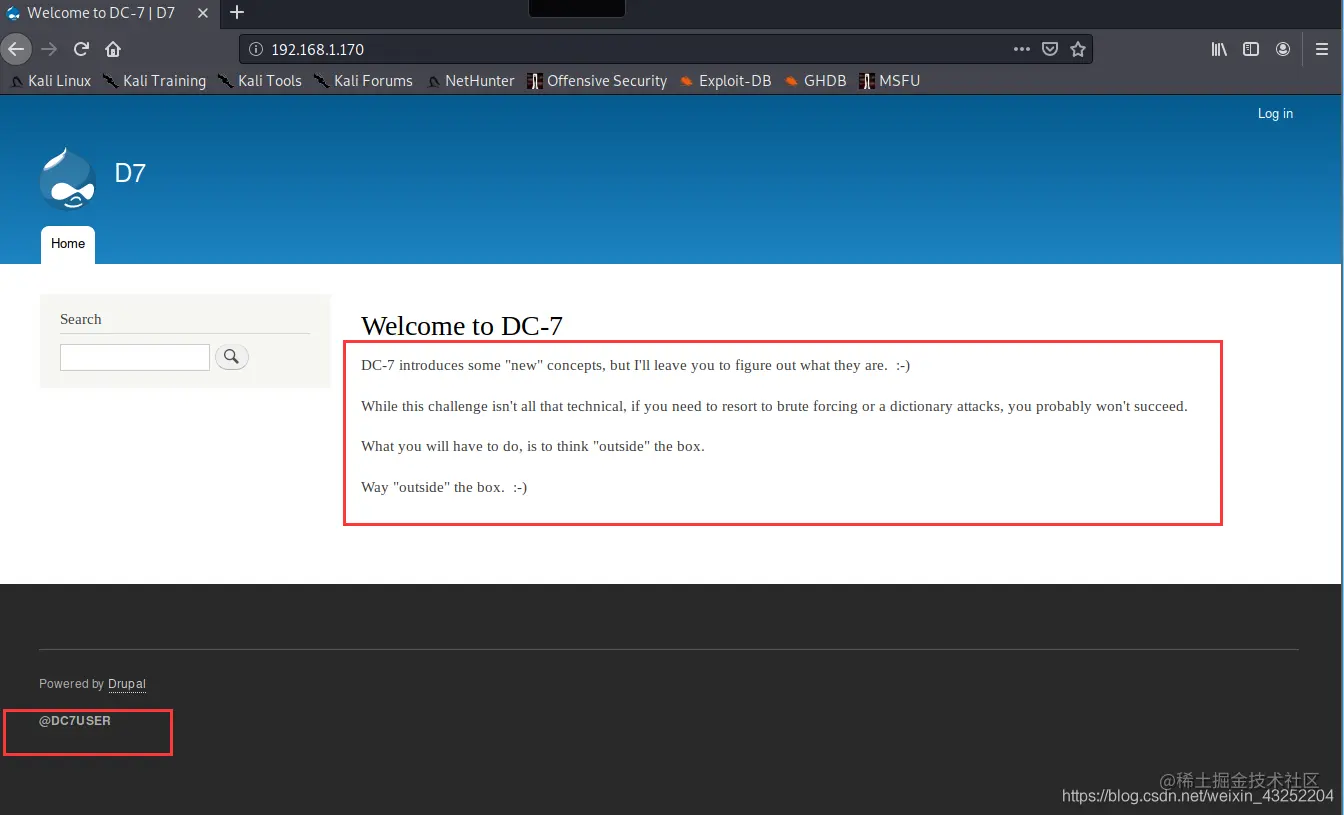1344x815 pixels.
Task: Bookmark this page with star icon
Action: pyautogui.click(x=1078, y=49)
